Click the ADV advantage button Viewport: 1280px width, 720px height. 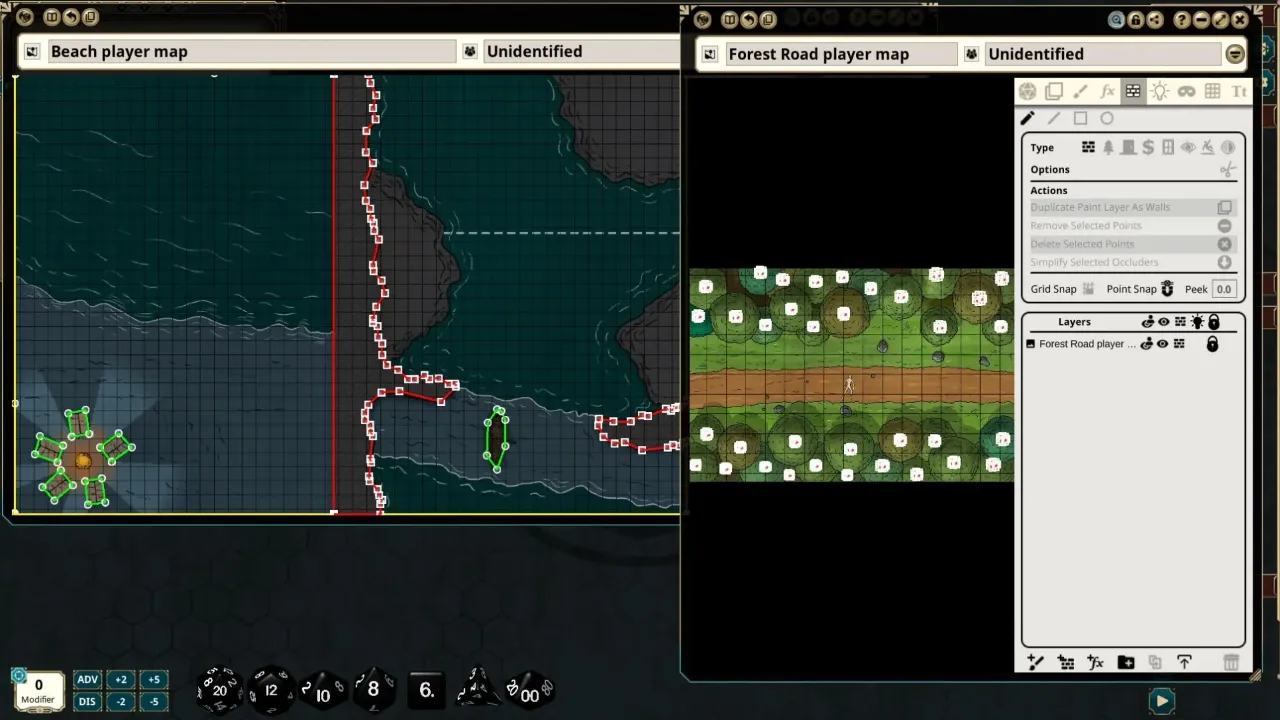click(87, 680)
